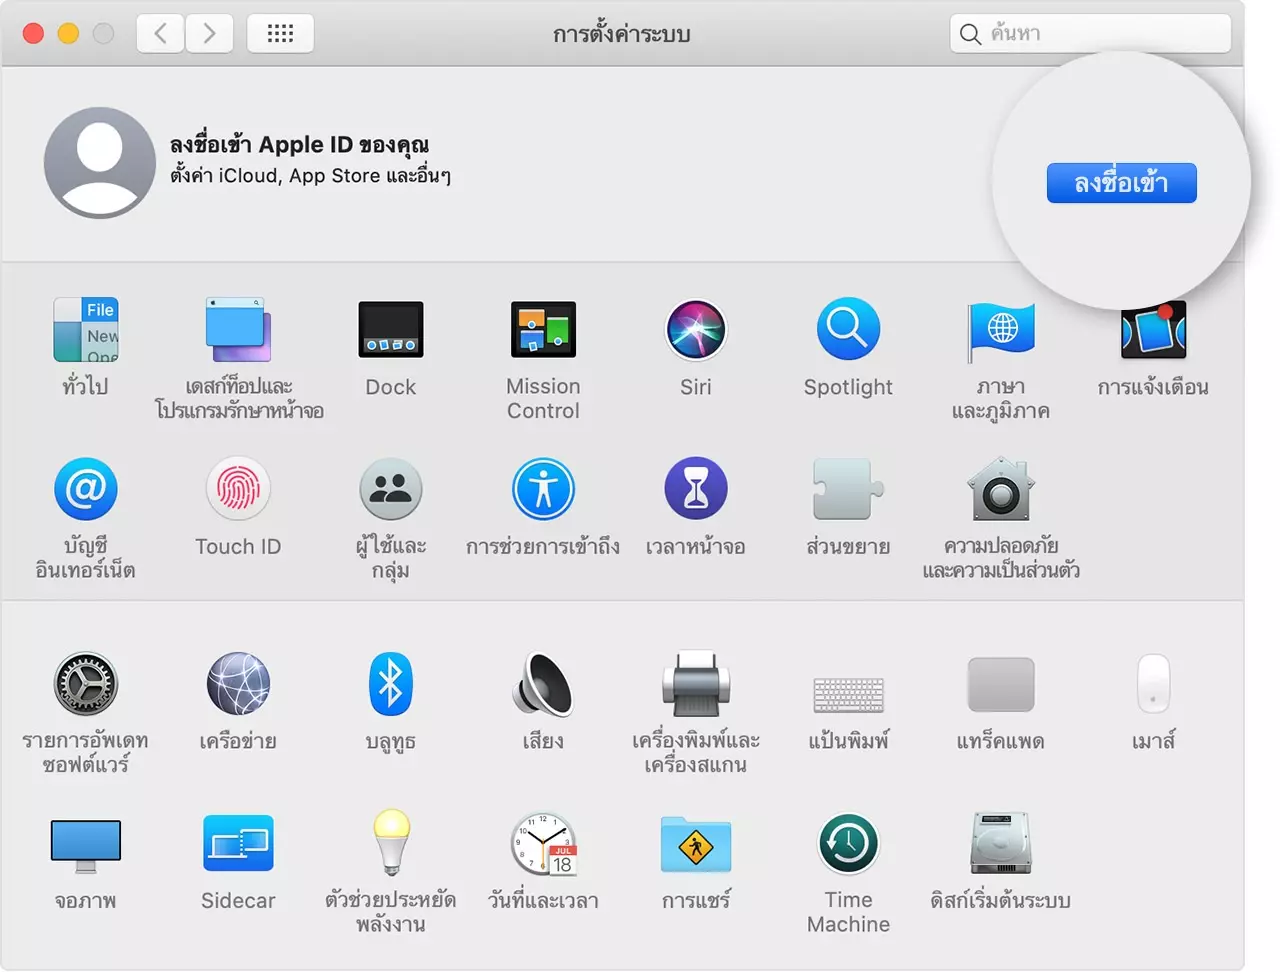1280x972 pixels.
Task: Click the search field (ค้นหา)
Action: click(x=1090, y=33)
